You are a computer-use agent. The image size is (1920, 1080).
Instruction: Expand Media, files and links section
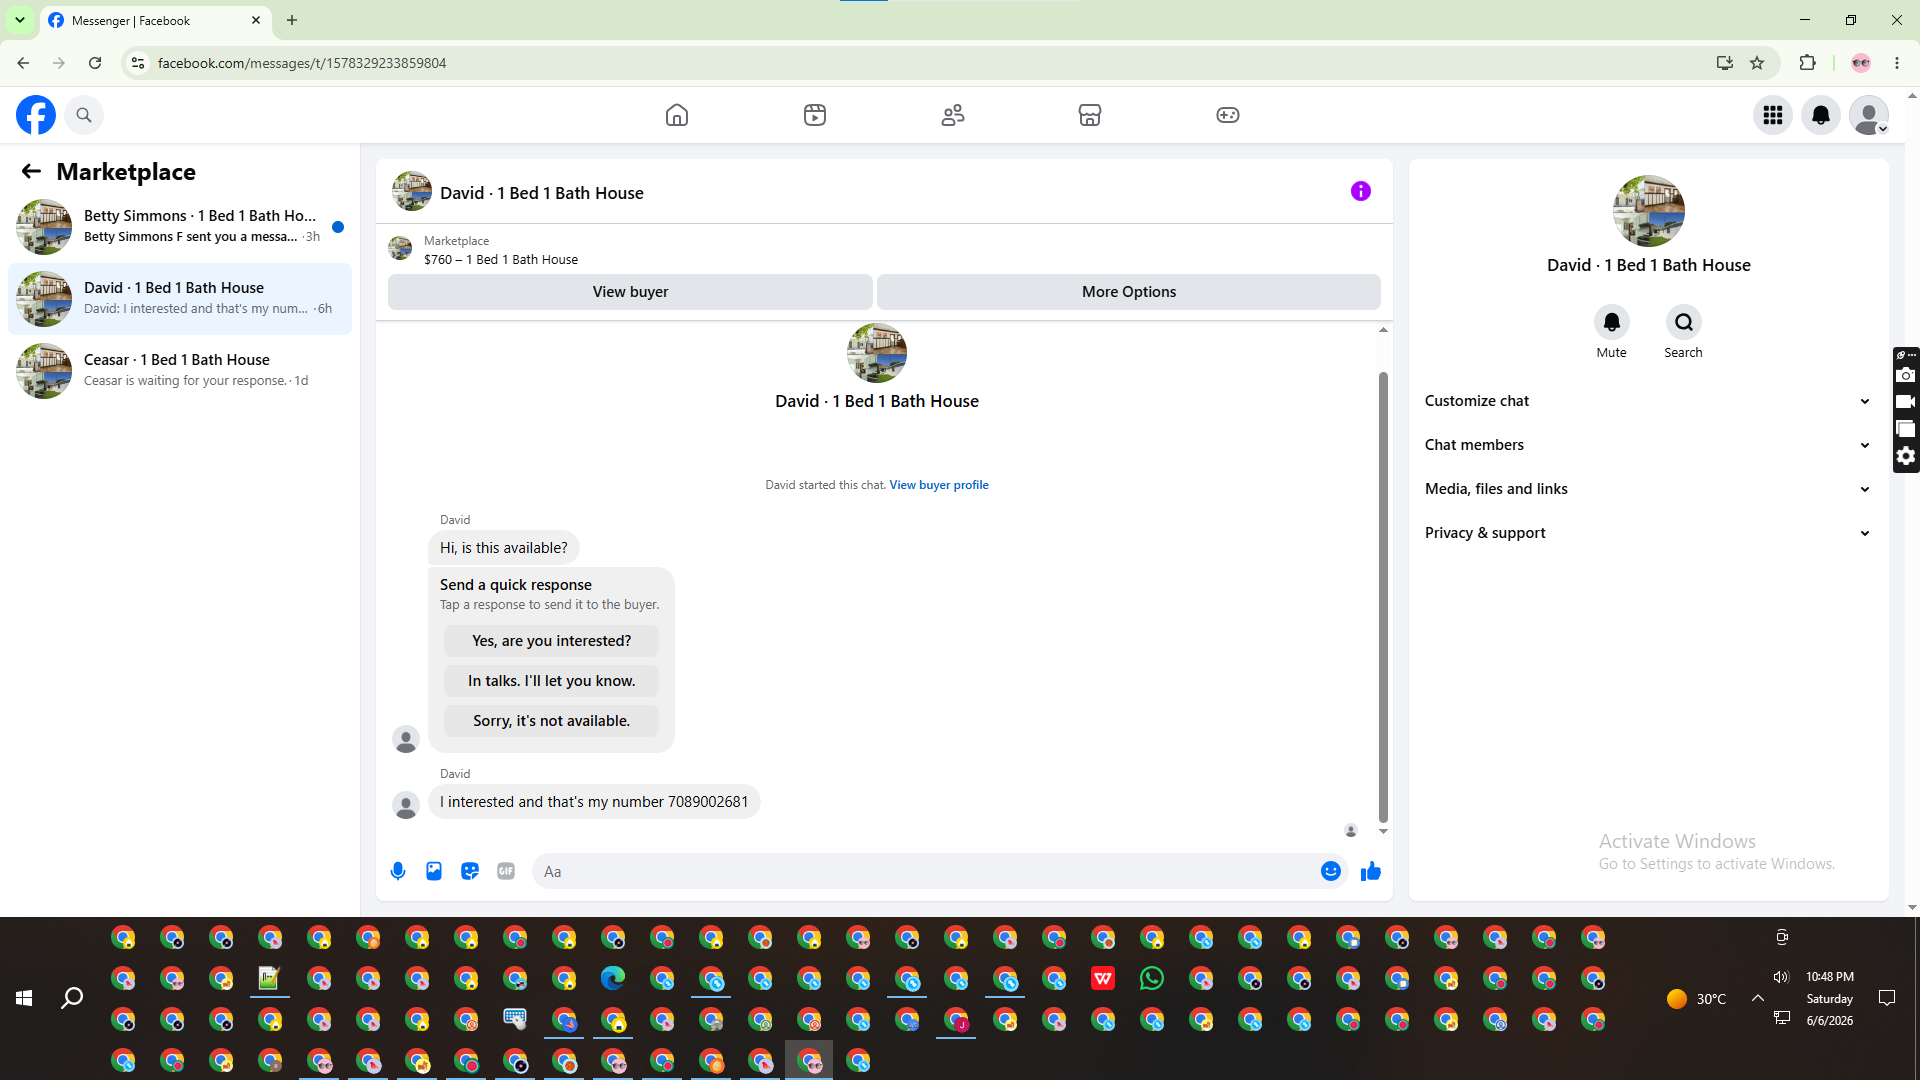coord(1649,489)
